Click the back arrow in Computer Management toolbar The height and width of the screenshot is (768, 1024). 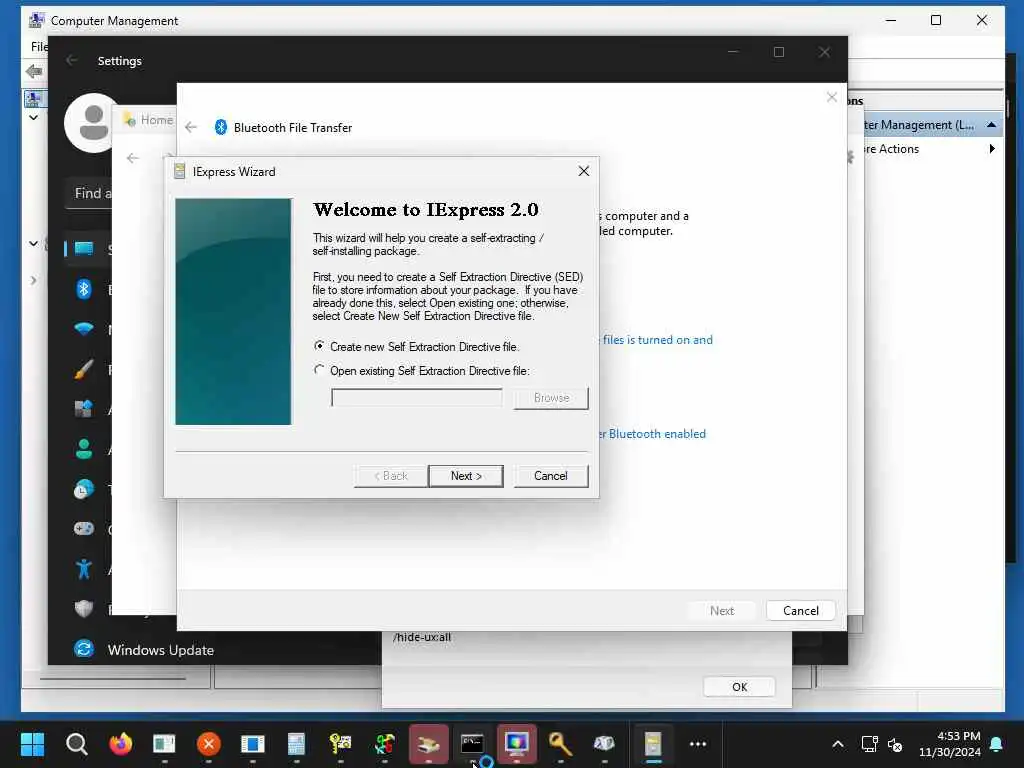34,71
